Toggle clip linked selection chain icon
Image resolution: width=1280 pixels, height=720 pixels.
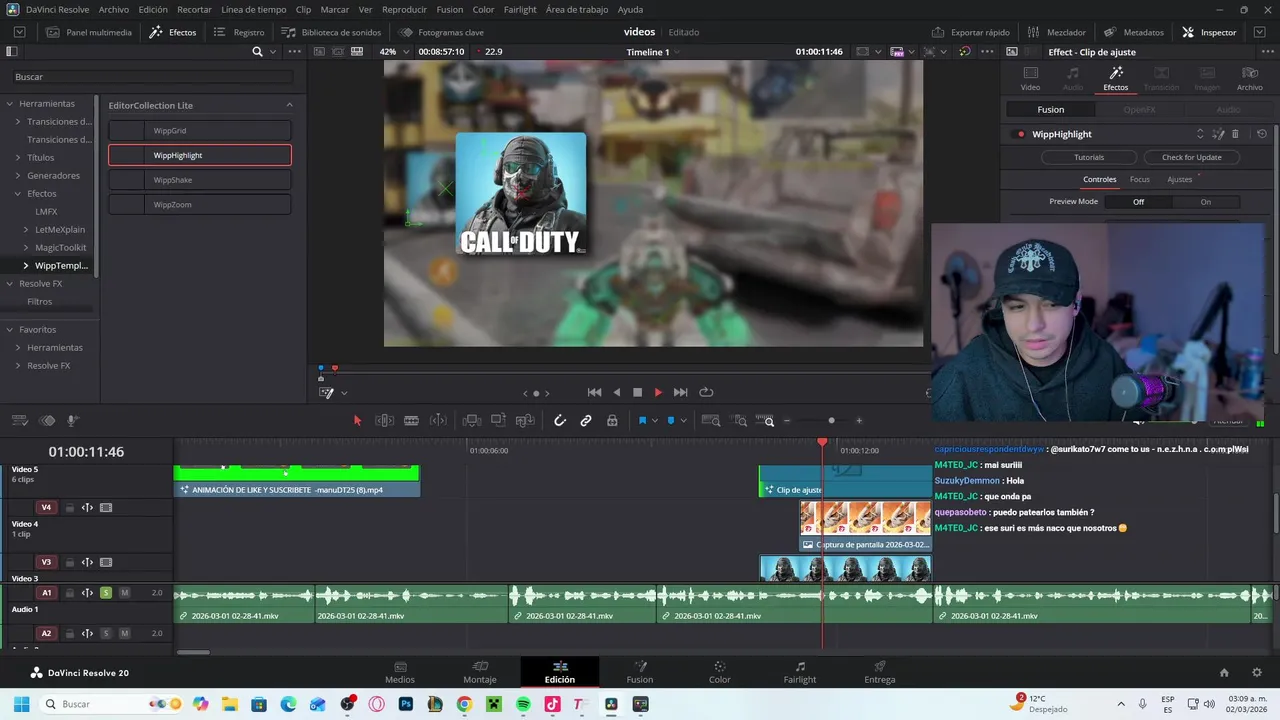[586, 421]
